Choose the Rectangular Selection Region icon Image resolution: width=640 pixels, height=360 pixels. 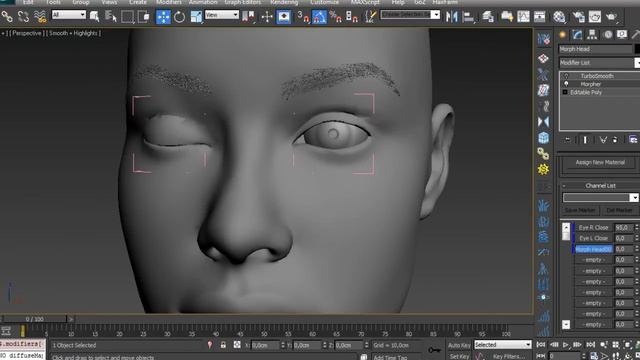pos(127,17)
